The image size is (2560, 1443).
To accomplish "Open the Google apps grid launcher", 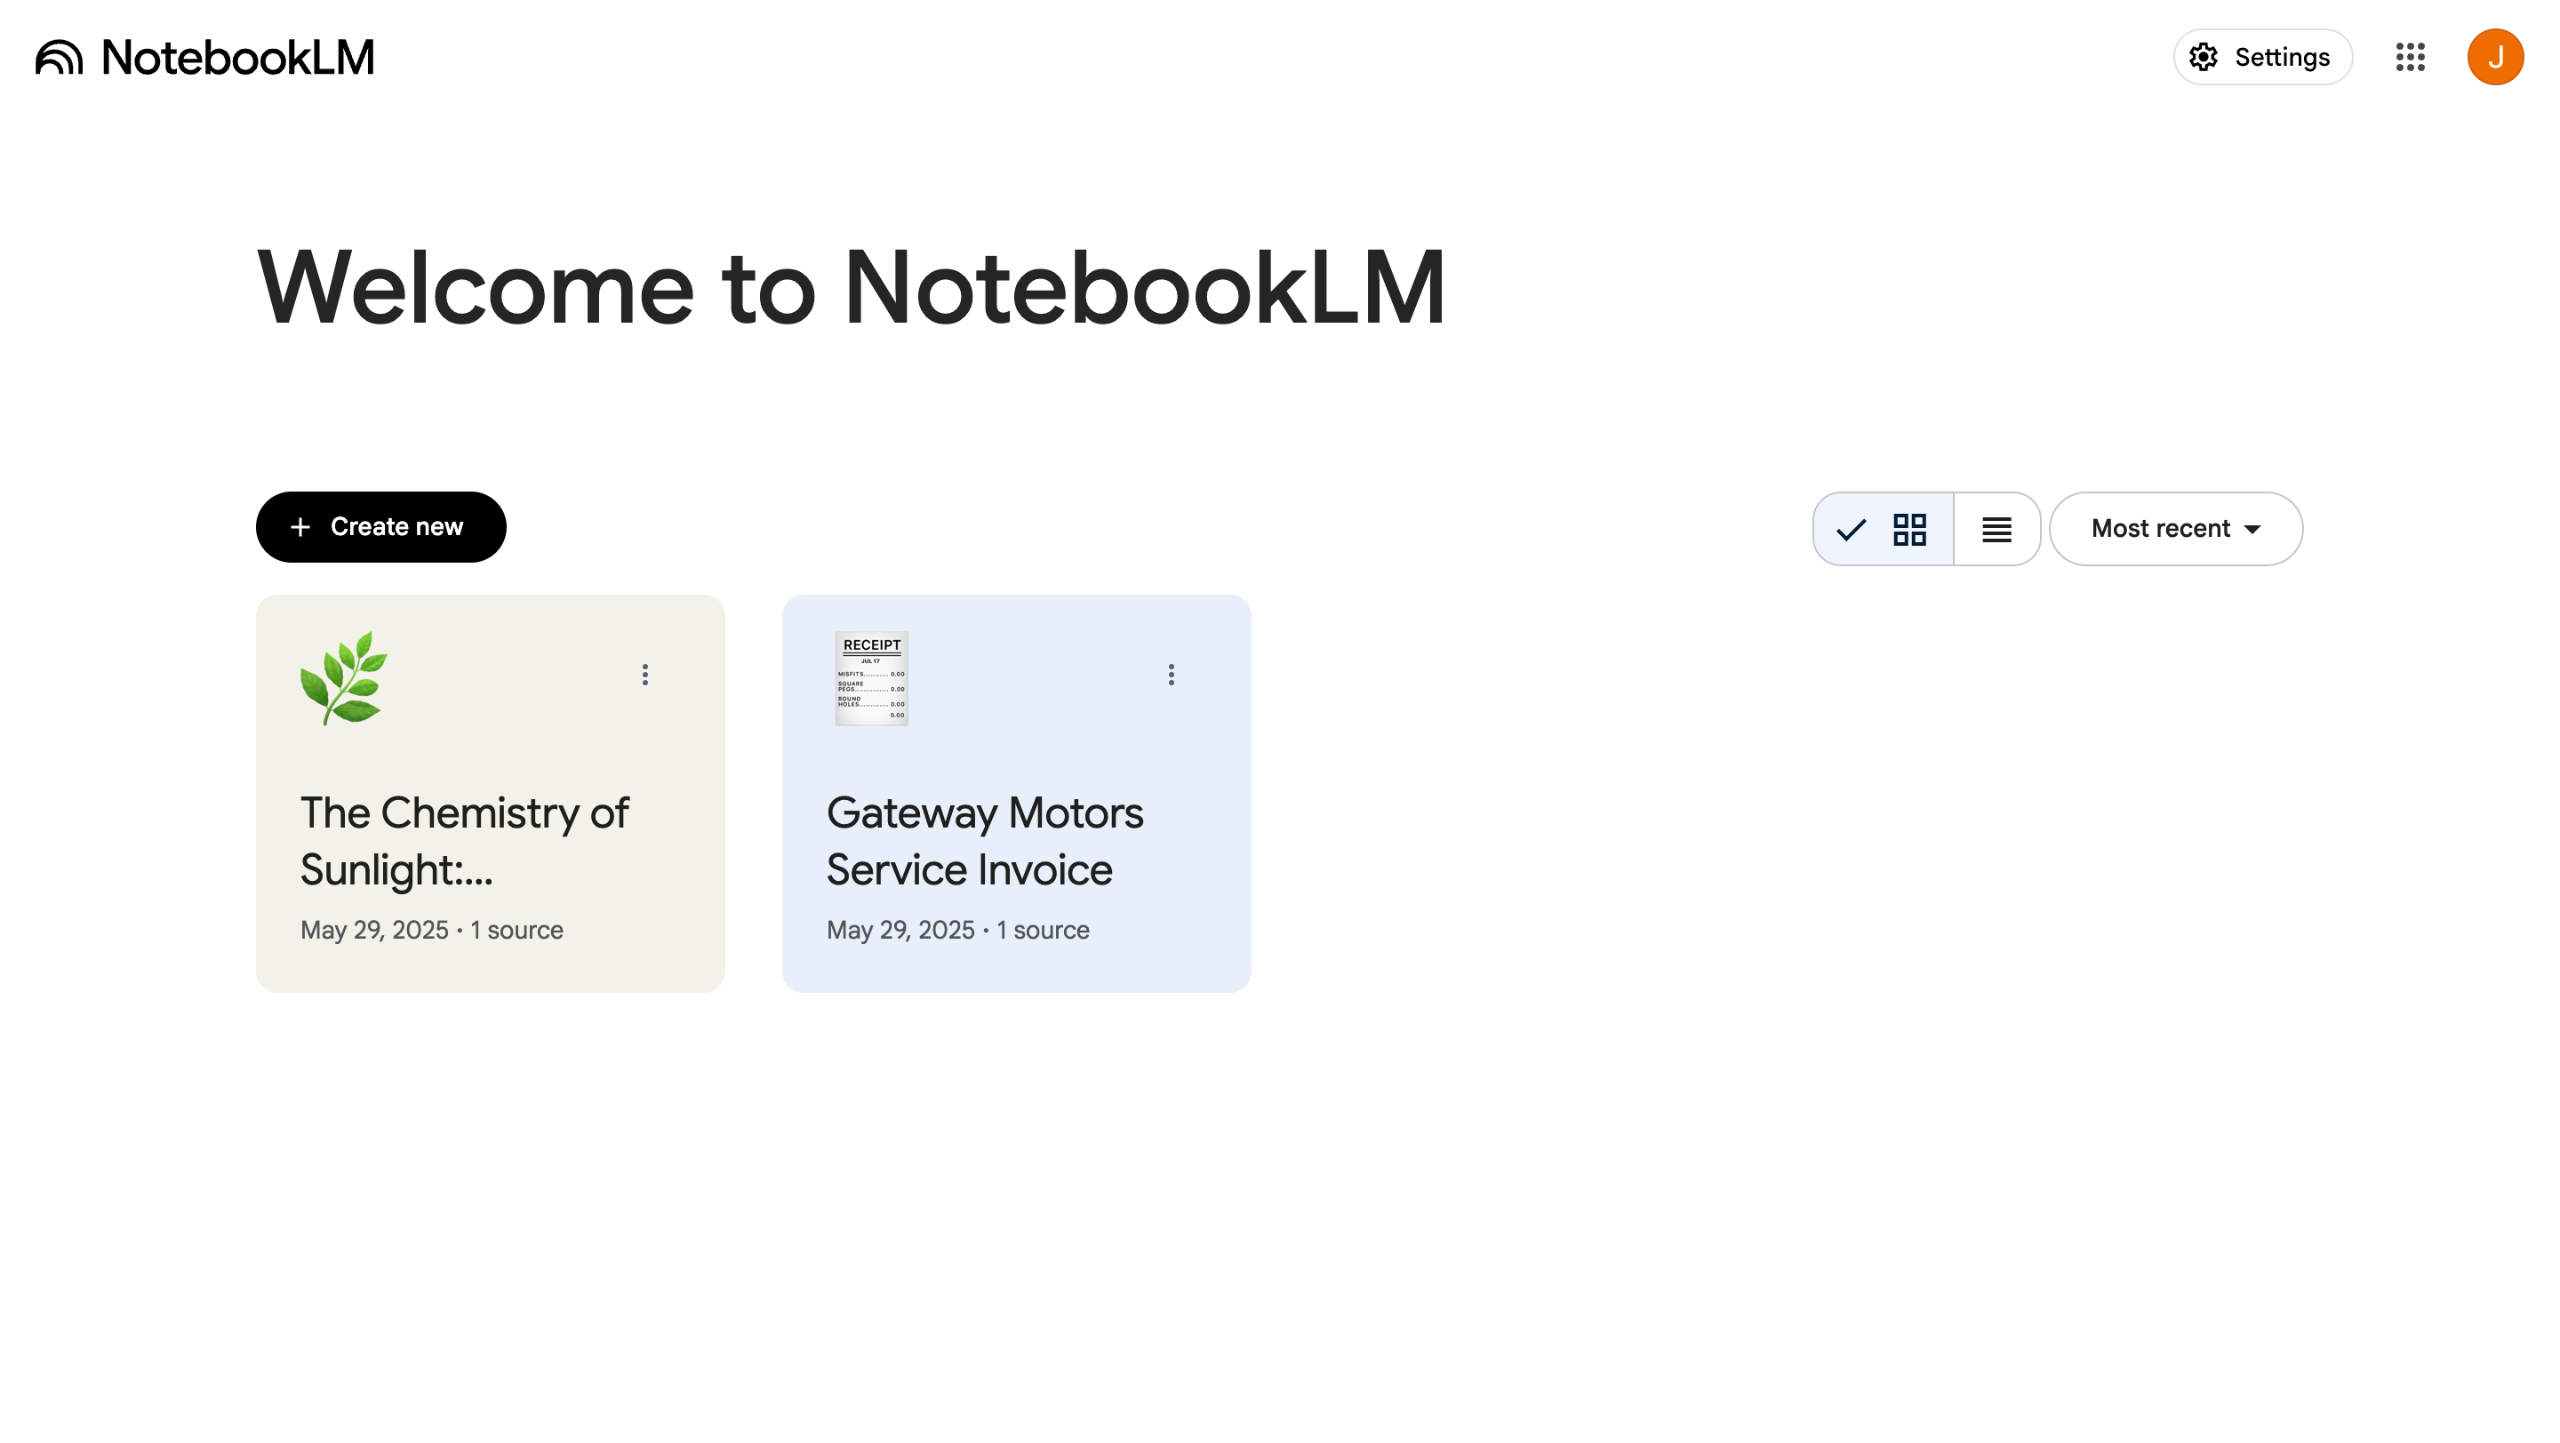I will click(2409, 57).
